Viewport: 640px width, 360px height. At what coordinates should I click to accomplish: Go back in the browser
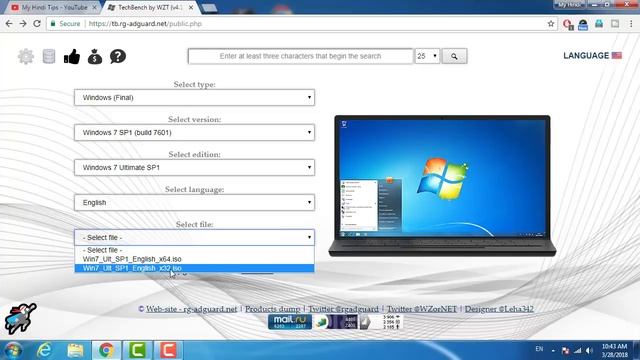tap(9, 24)
